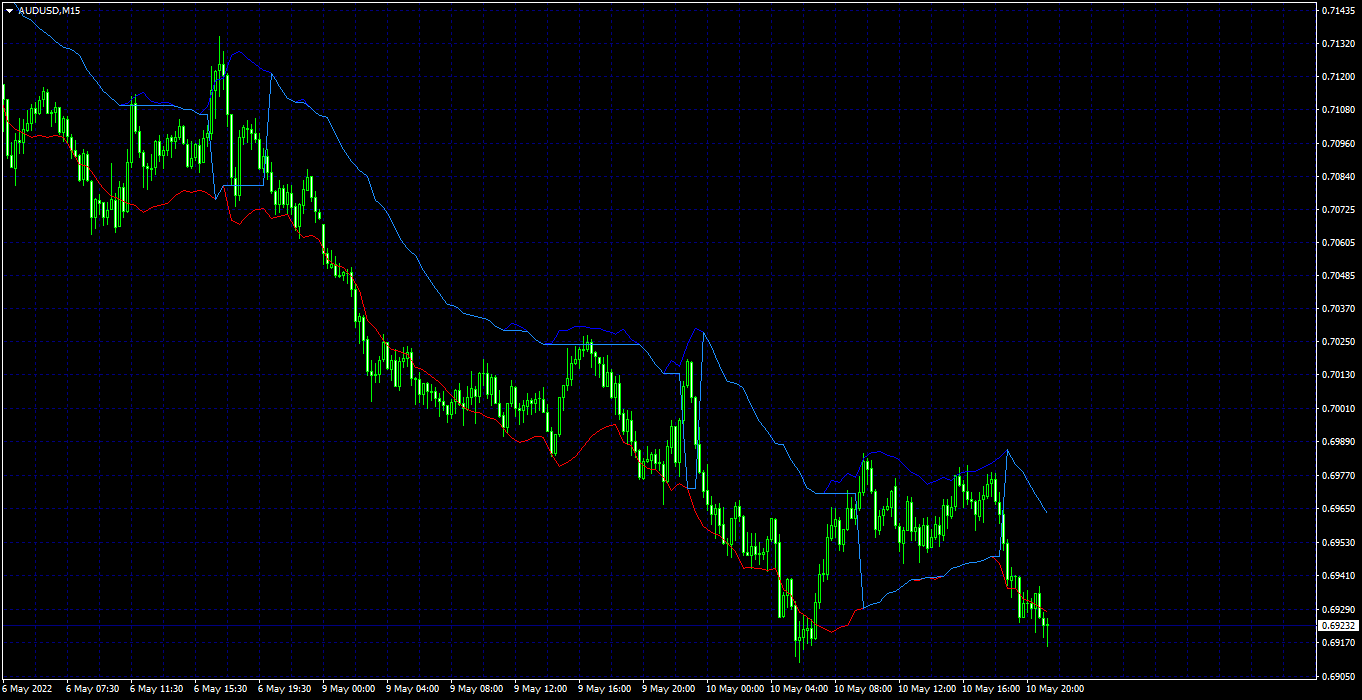Click the 10 May 00:00 time label
This screenshot has height=700, width=1362.
735,688
